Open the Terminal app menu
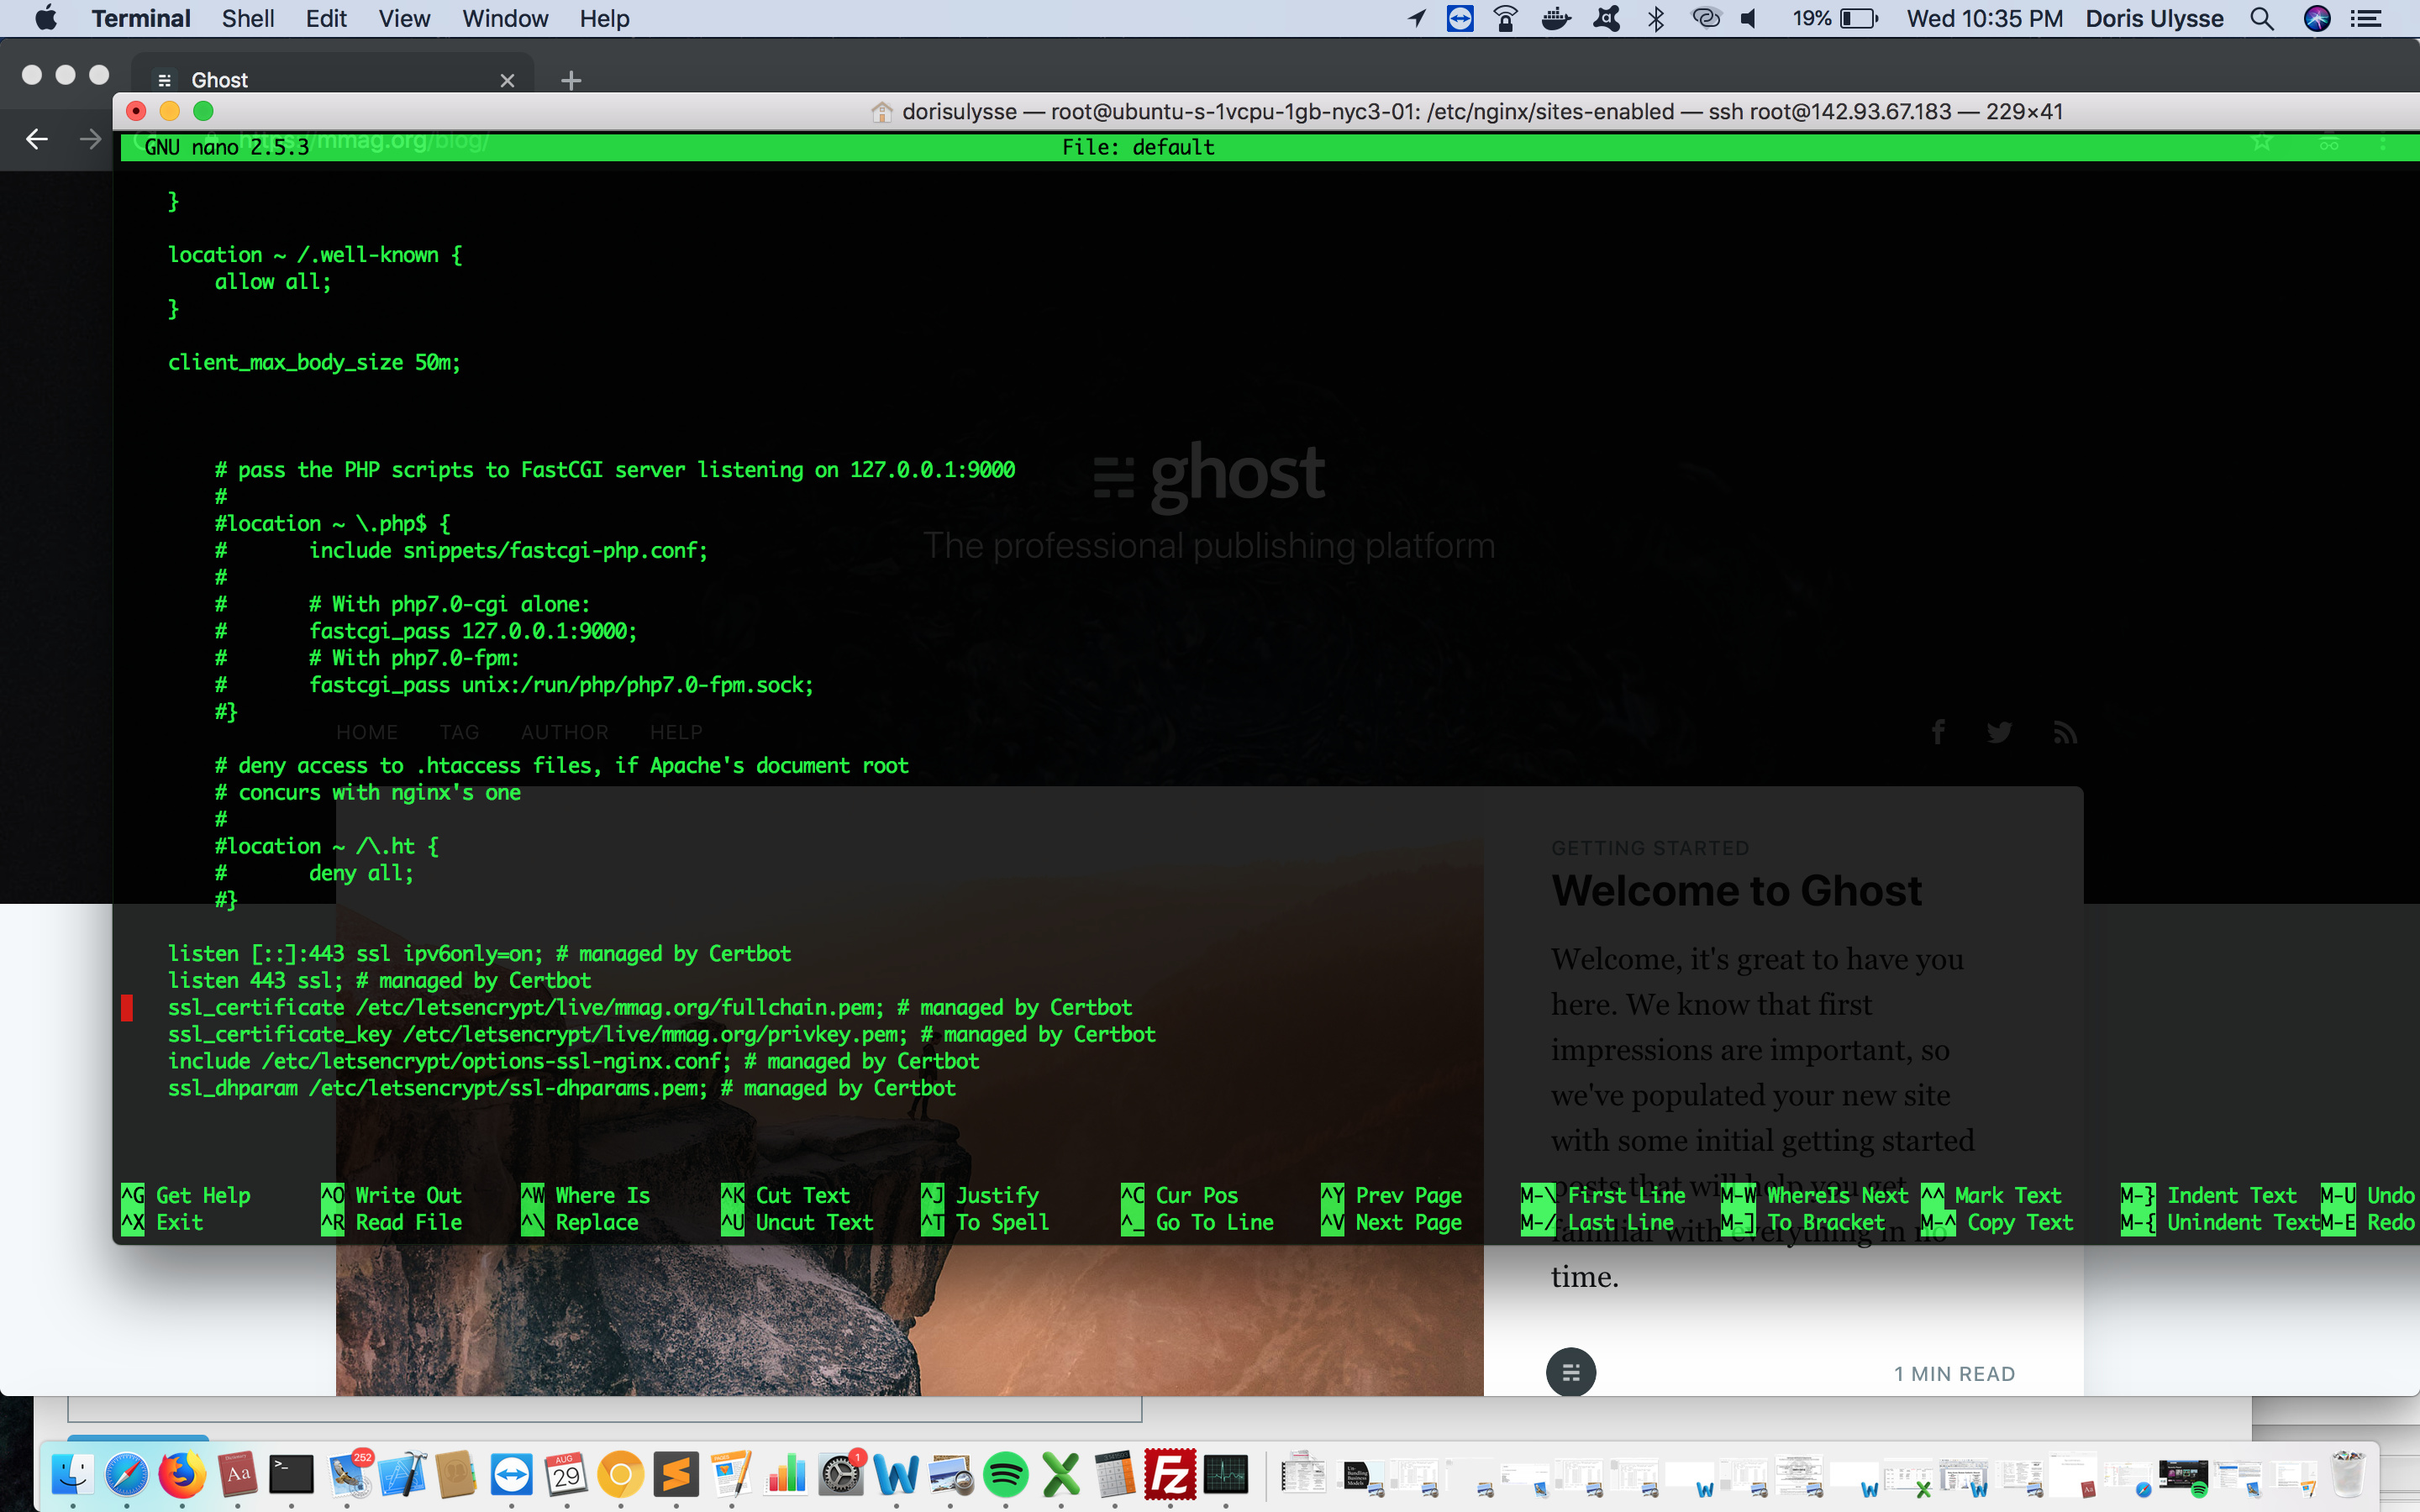 [x=141, y=18]
